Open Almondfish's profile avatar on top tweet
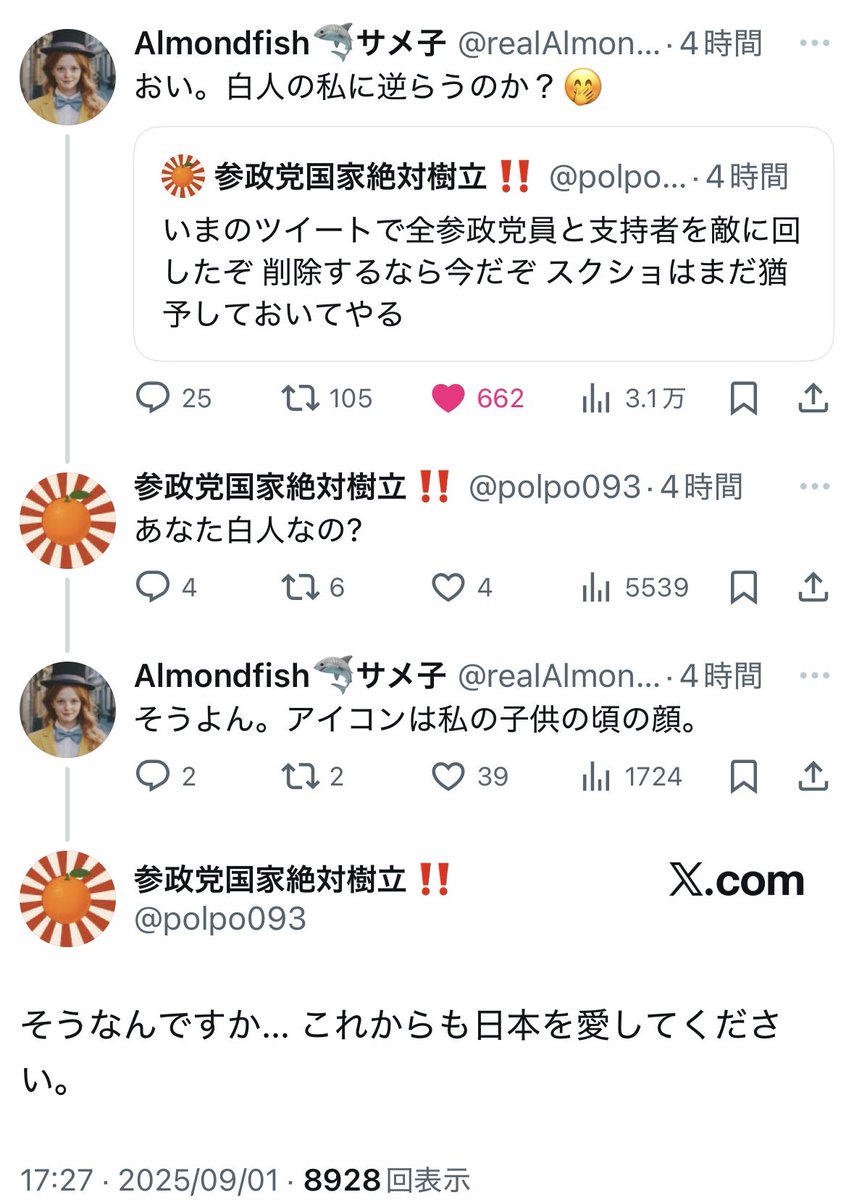 [68, 77]
